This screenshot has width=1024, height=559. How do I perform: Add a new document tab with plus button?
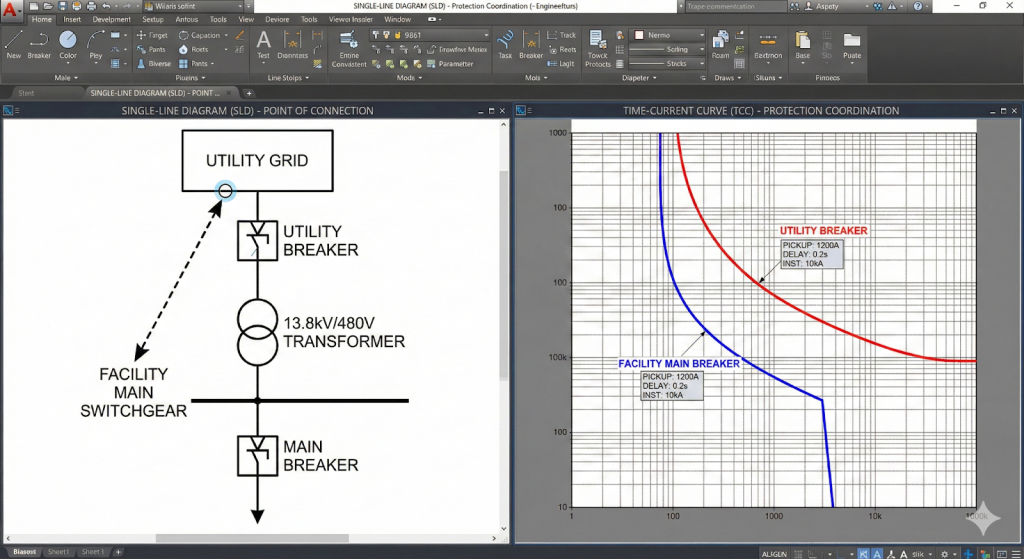click(x=249, y=93)
